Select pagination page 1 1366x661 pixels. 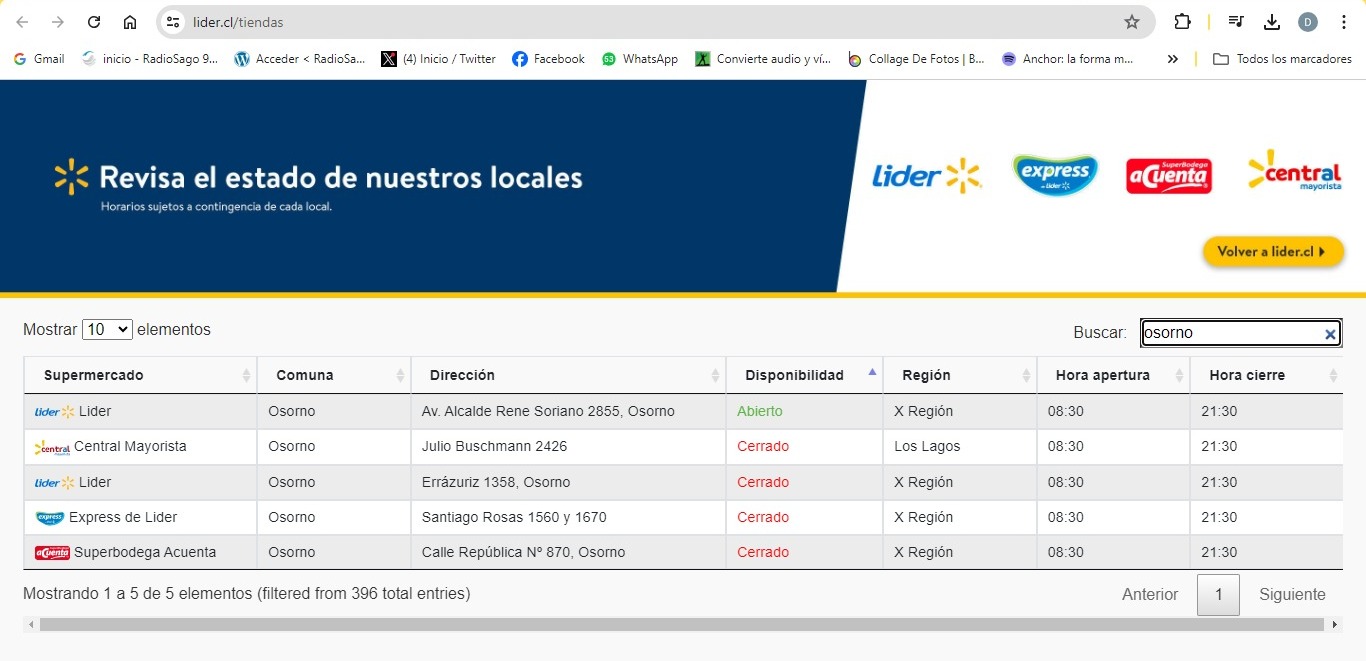click(1218, 594)
